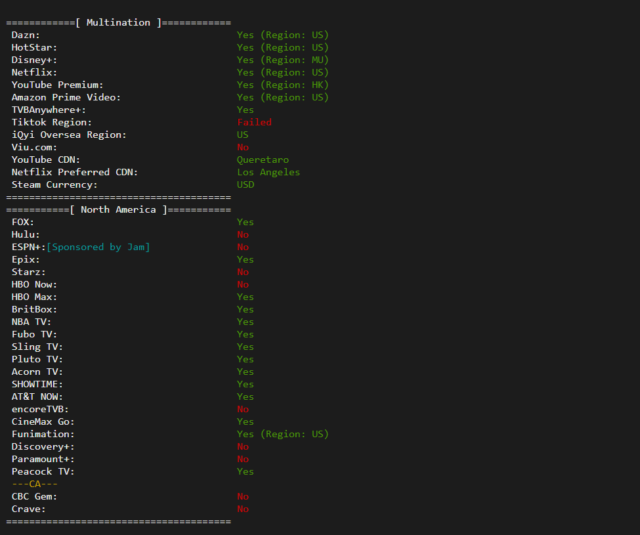Click the HBO Max label
This screenshot has height=535, width=640.
click(35, 297)
